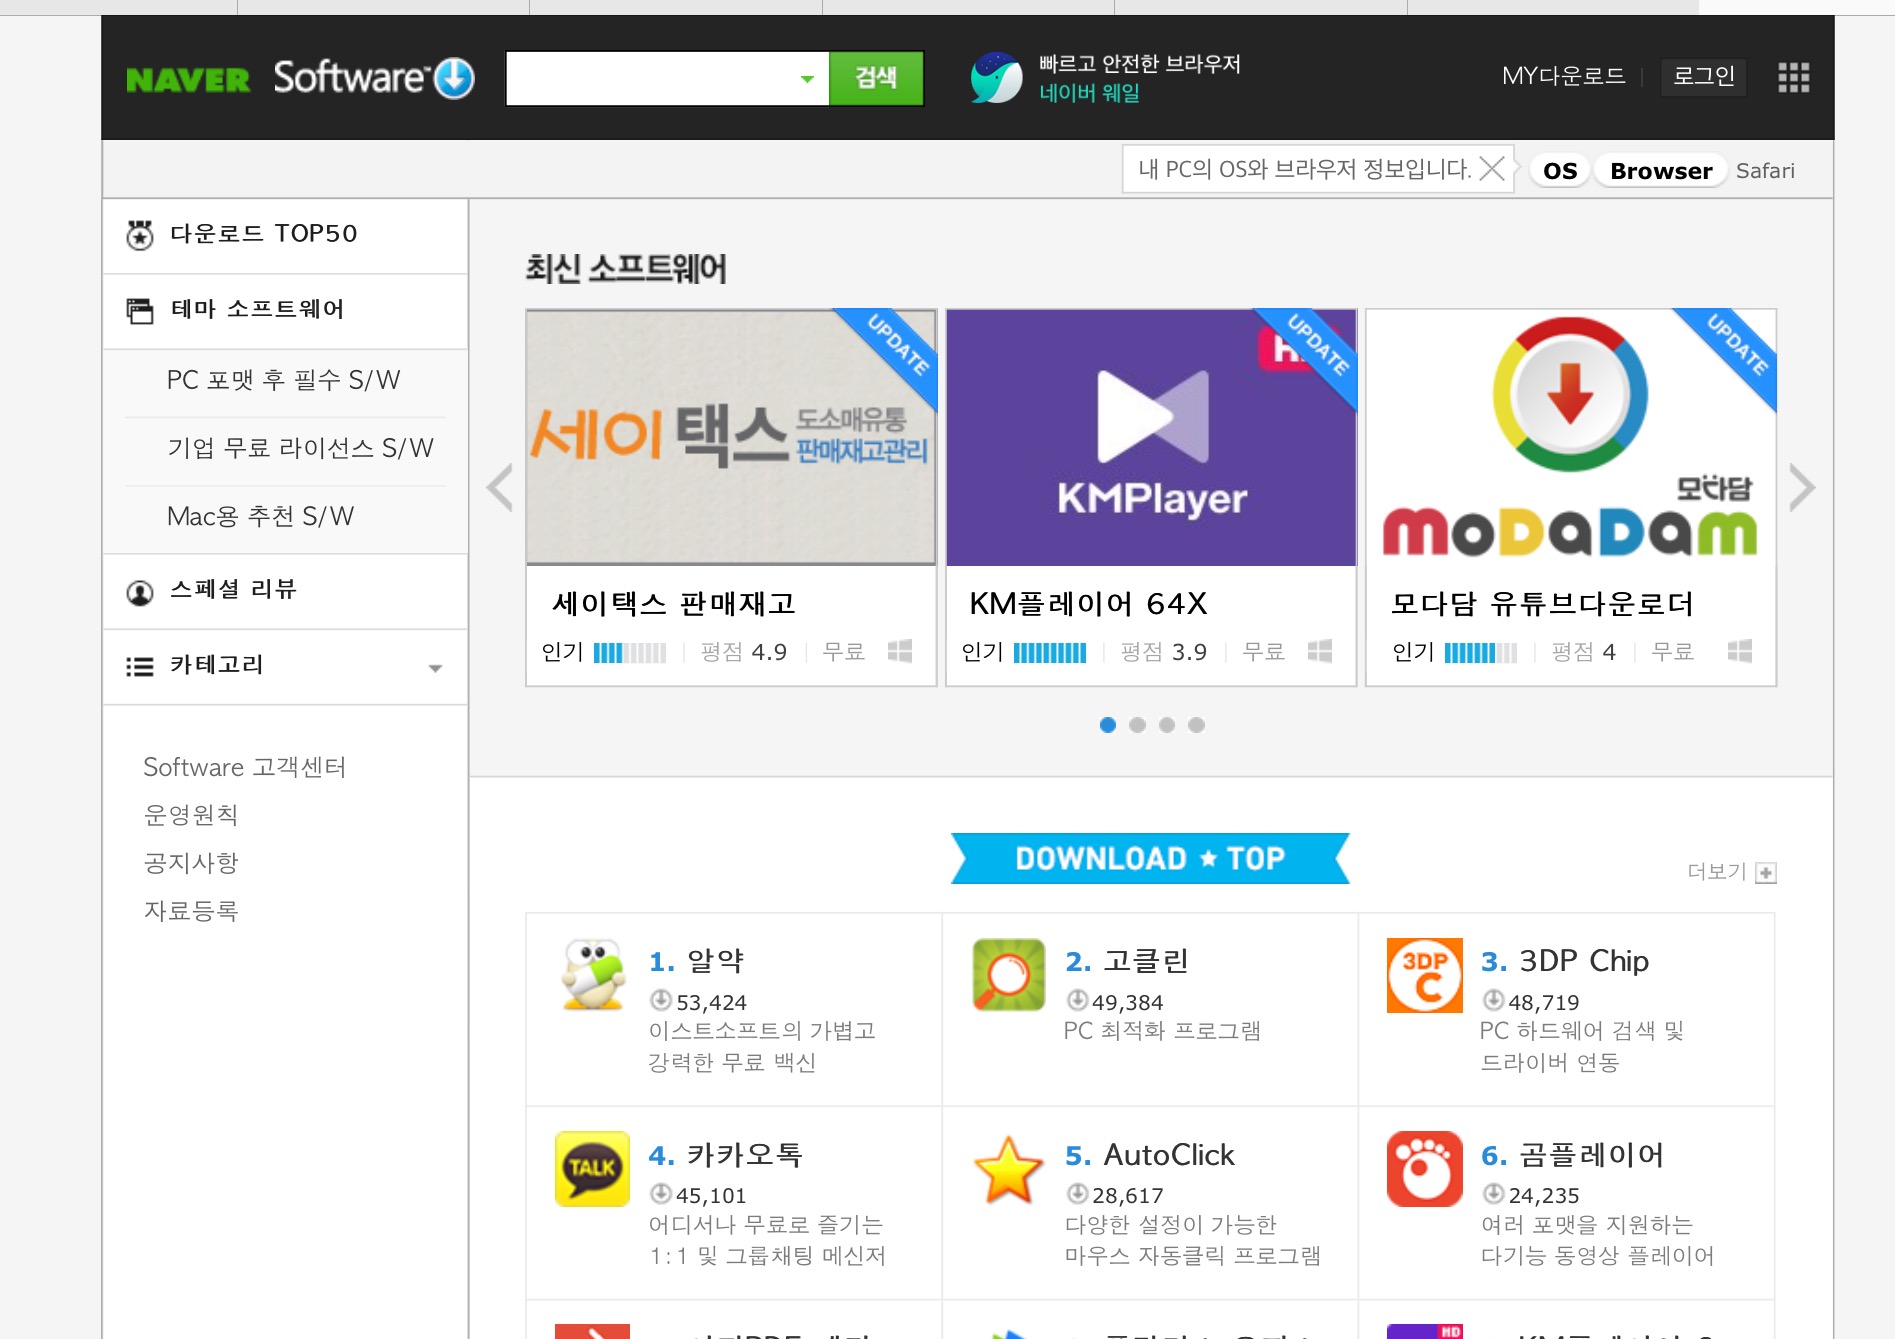Screen dimensions: 1895x1339
Task: Open 3. 3DP Chip title link
Action: click(1565, 961)
